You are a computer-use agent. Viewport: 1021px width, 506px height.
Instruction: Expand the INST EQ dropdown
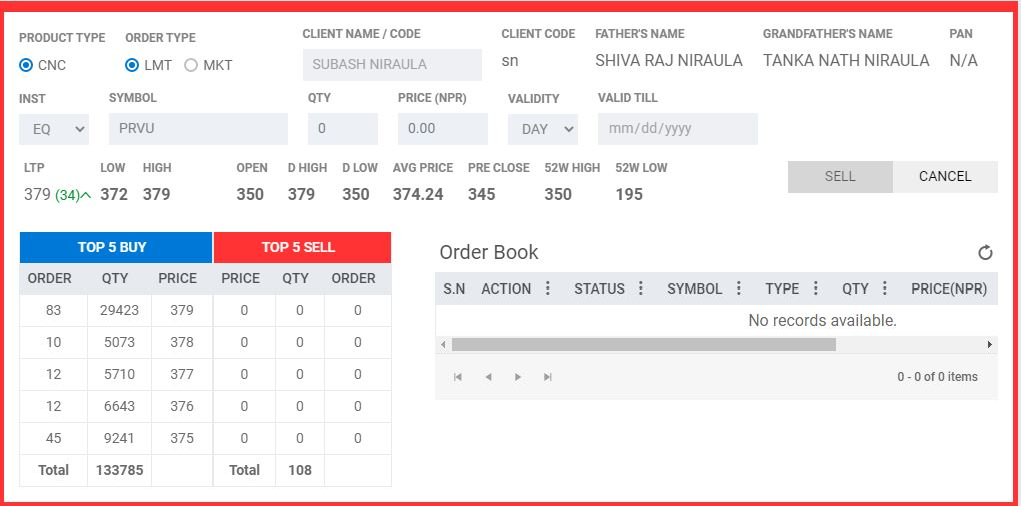pos(54,129)
